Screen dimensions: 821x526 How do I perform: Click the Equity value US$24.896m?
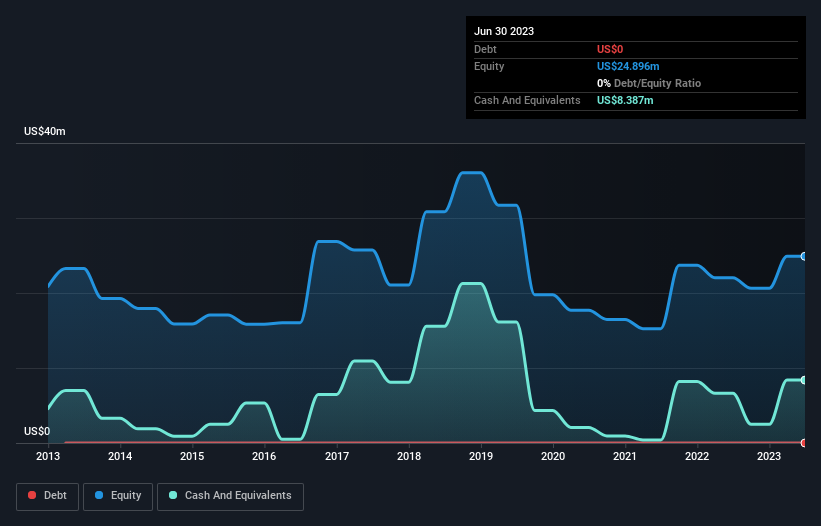tap(628, 66)
